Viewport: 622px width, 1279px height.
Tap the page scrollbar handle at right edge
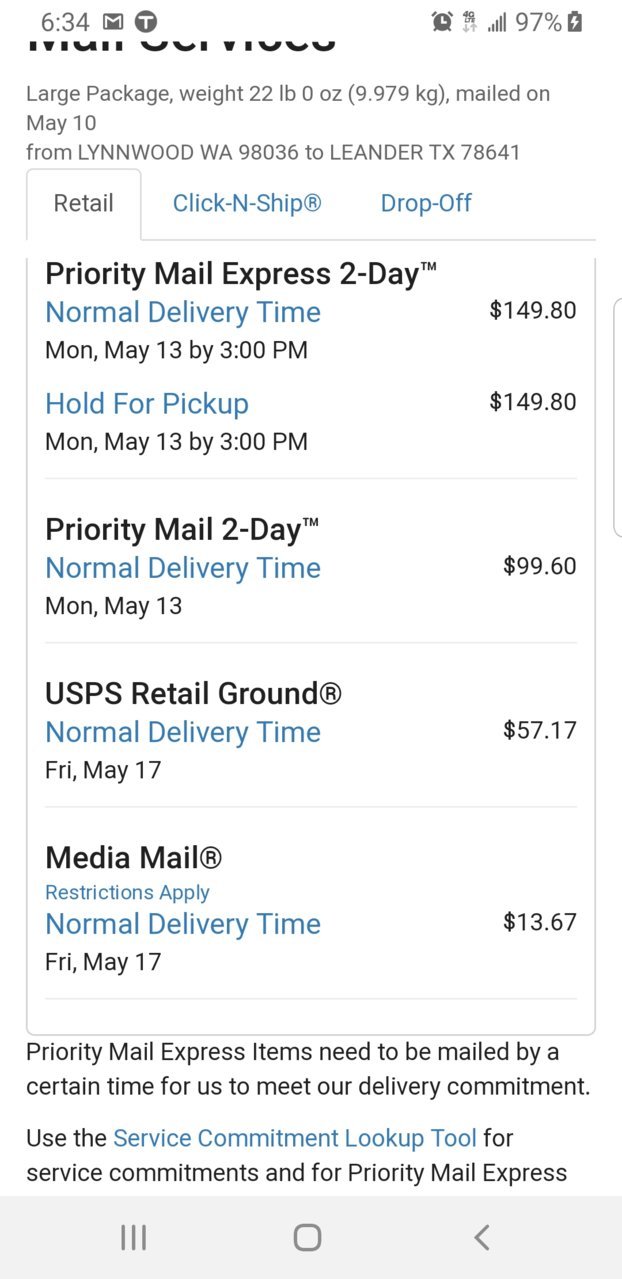[618, 417]
